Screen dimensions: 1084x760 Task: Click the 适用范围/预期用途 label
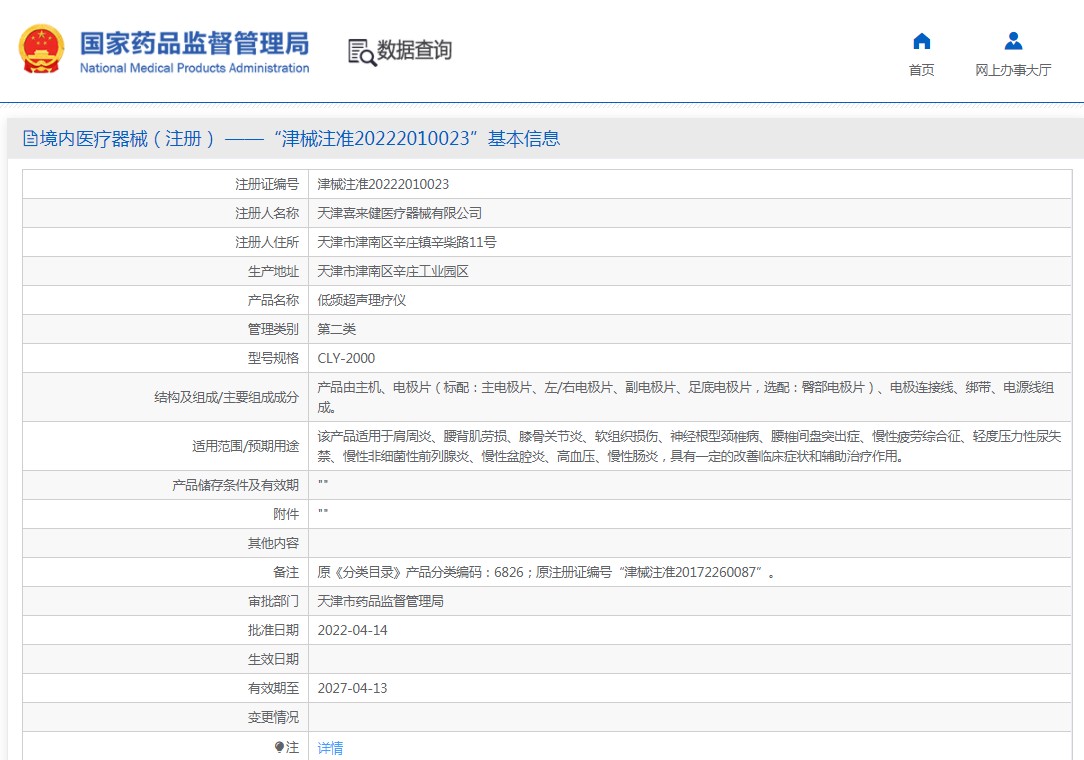245,446
